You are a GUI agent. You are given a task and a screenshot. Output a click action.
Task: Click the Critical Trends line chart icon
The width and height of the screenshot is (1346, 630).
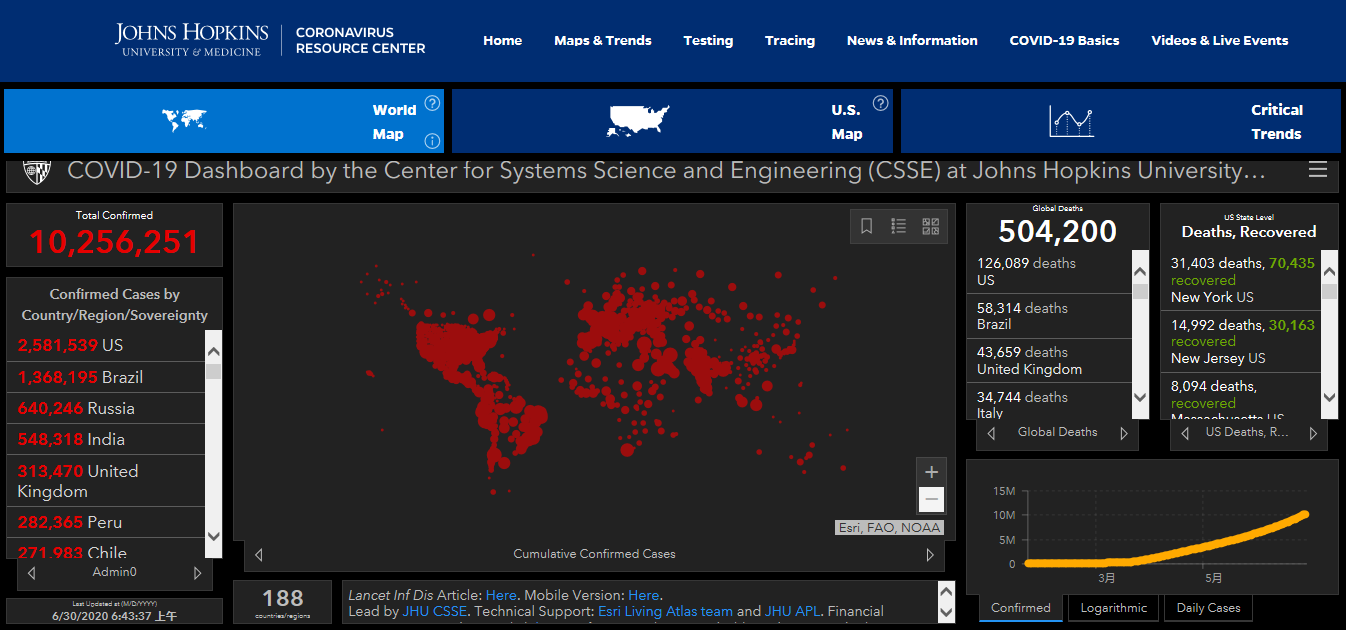(1071, 121)
